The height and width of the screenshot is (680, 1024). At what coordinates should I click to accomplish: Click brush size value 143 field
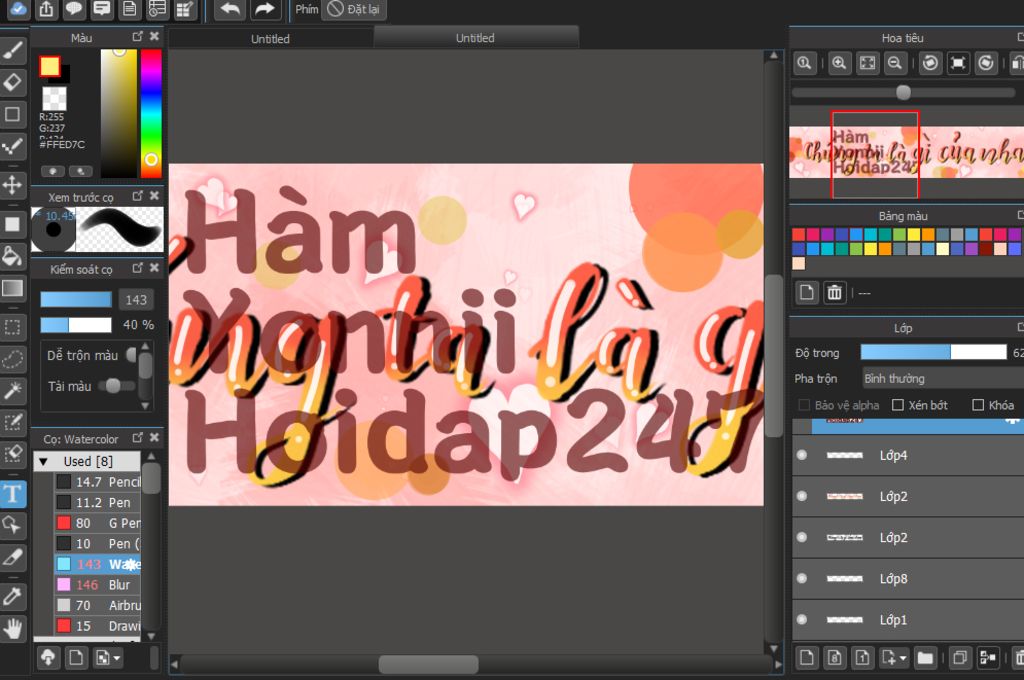point(136,300)
